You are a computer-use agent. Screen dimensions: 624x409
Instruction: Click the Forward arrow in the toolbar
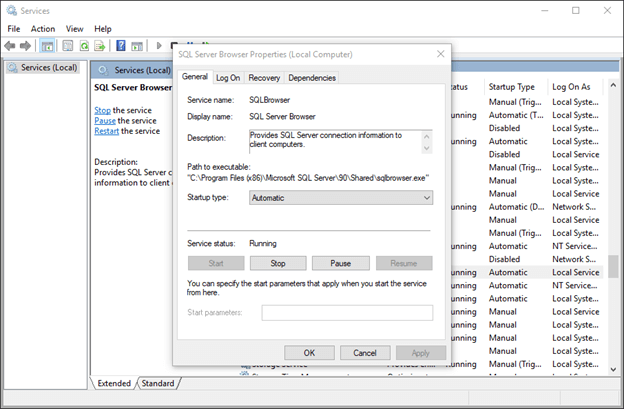(25, 46)
